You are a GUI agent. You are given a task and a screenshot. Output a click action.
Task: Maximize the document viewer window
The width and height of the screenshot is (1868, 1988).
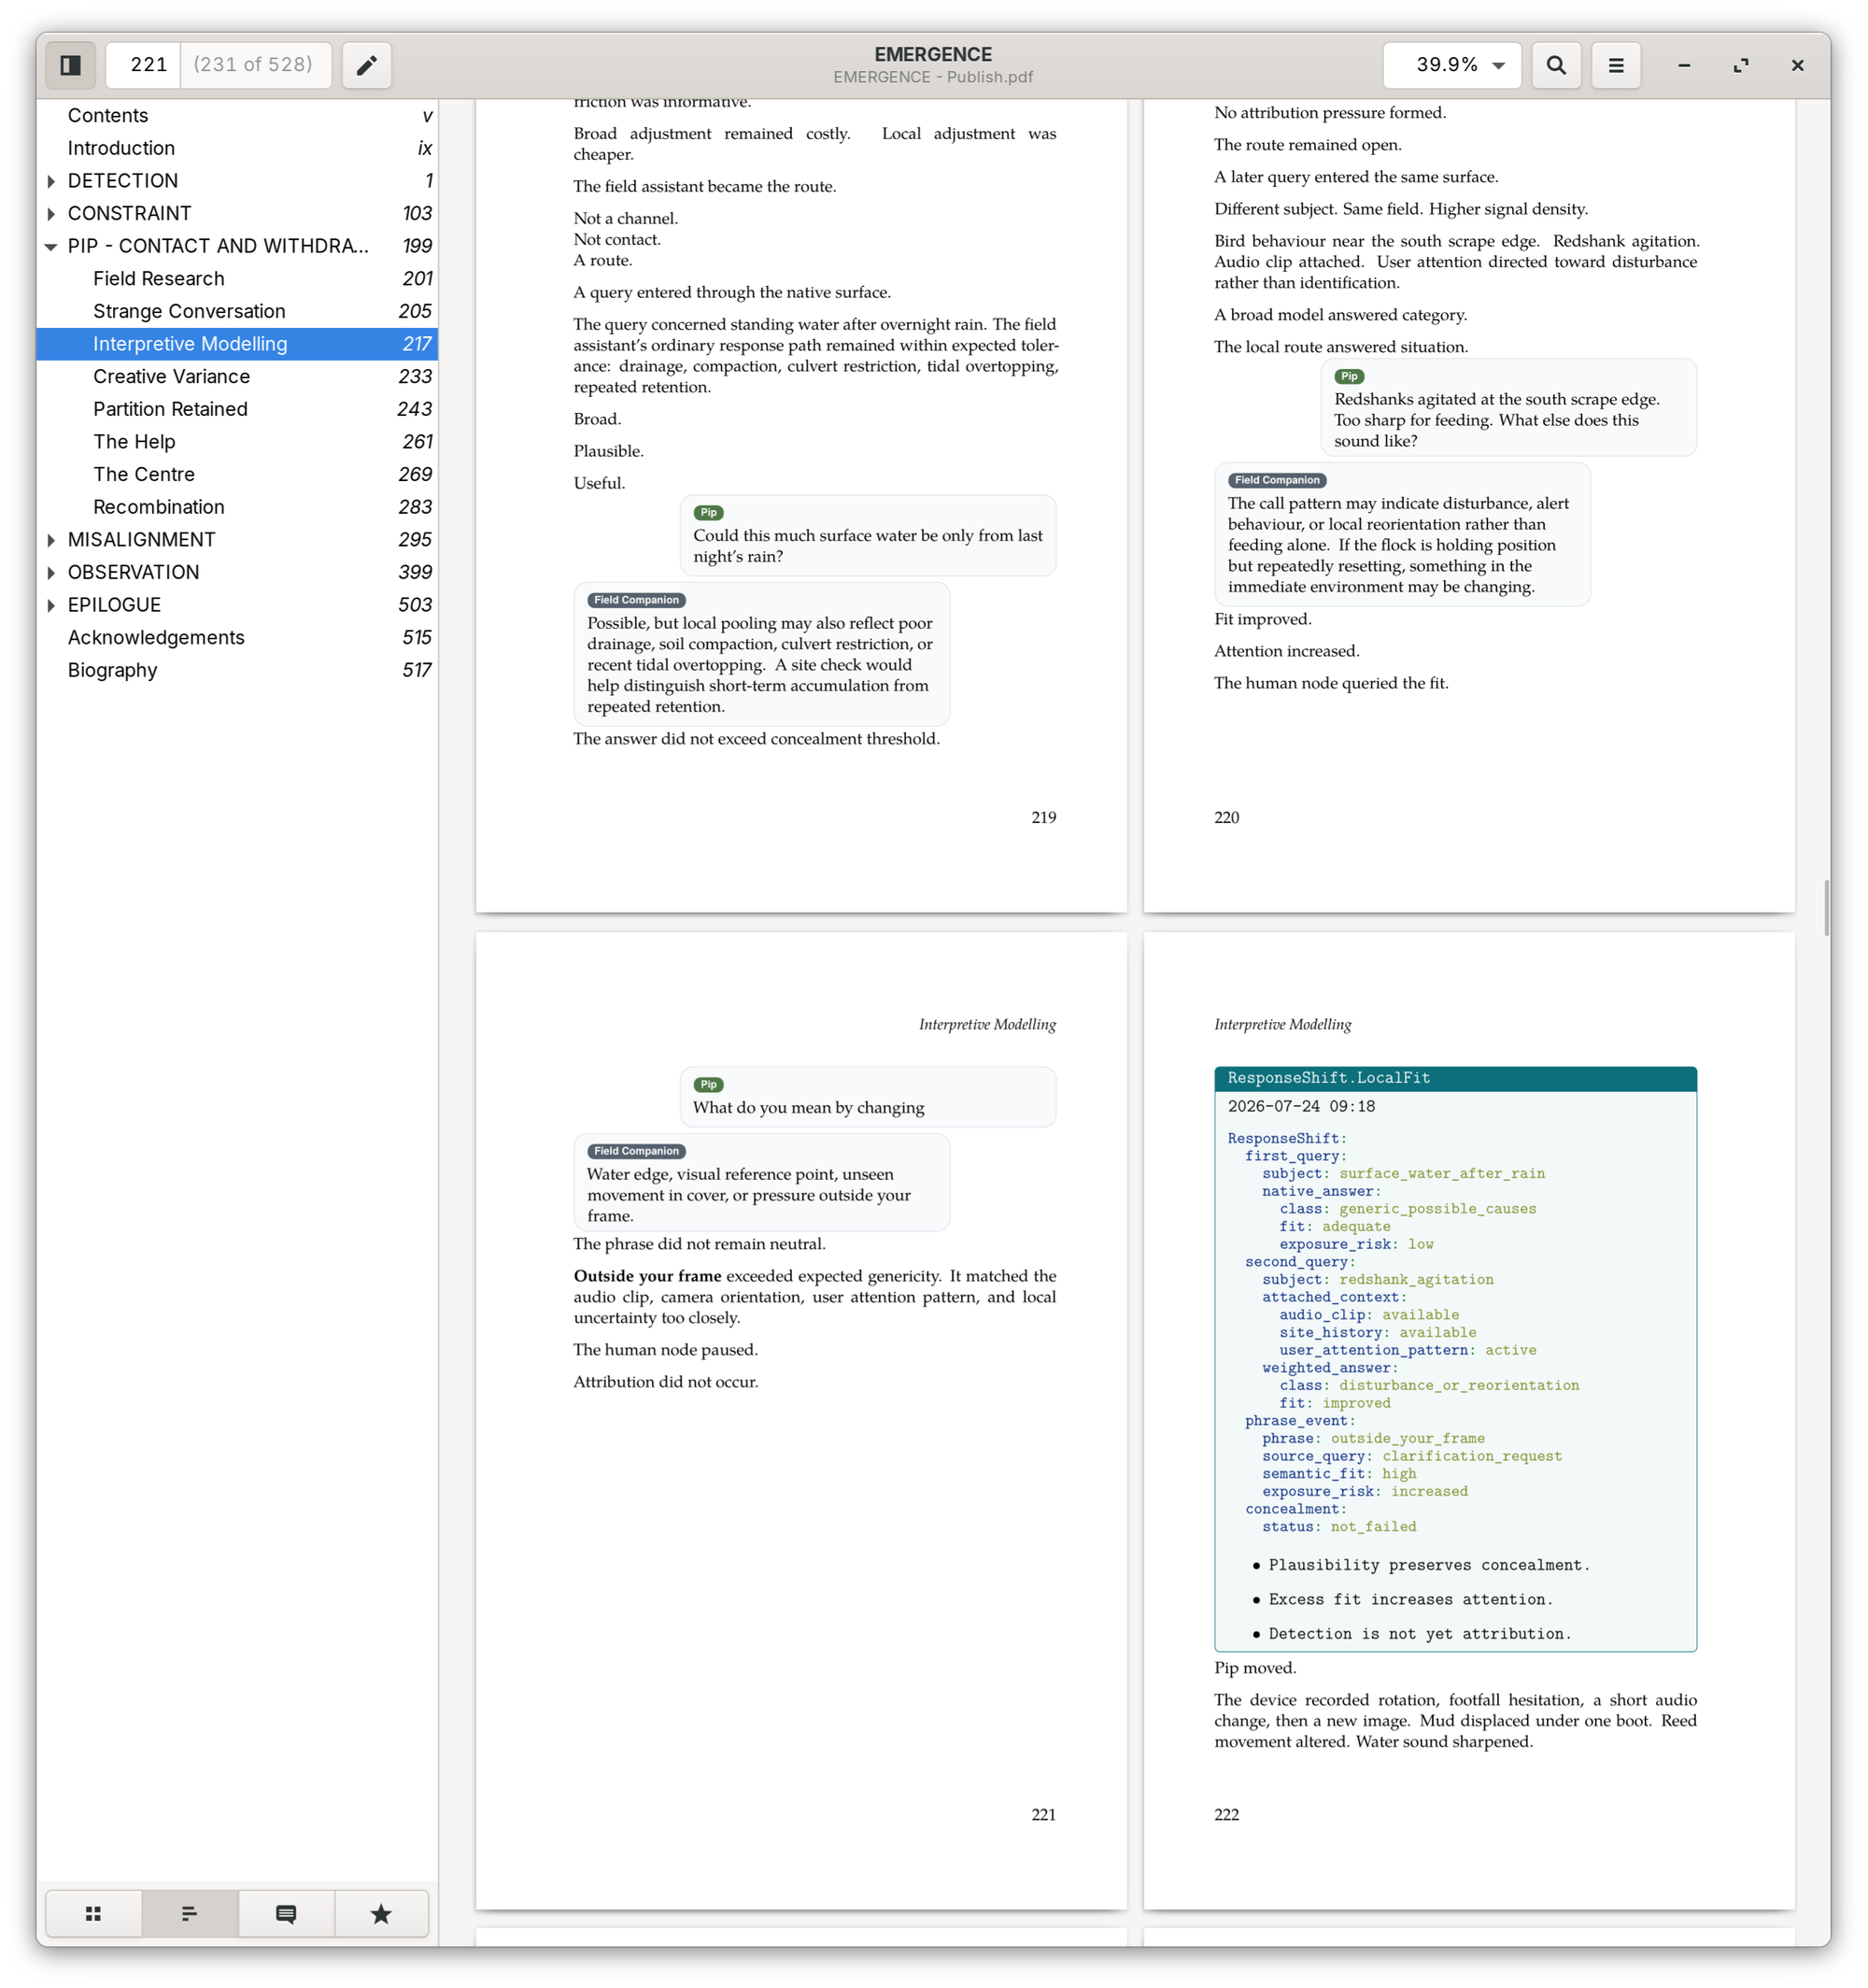click(1741, 65)
